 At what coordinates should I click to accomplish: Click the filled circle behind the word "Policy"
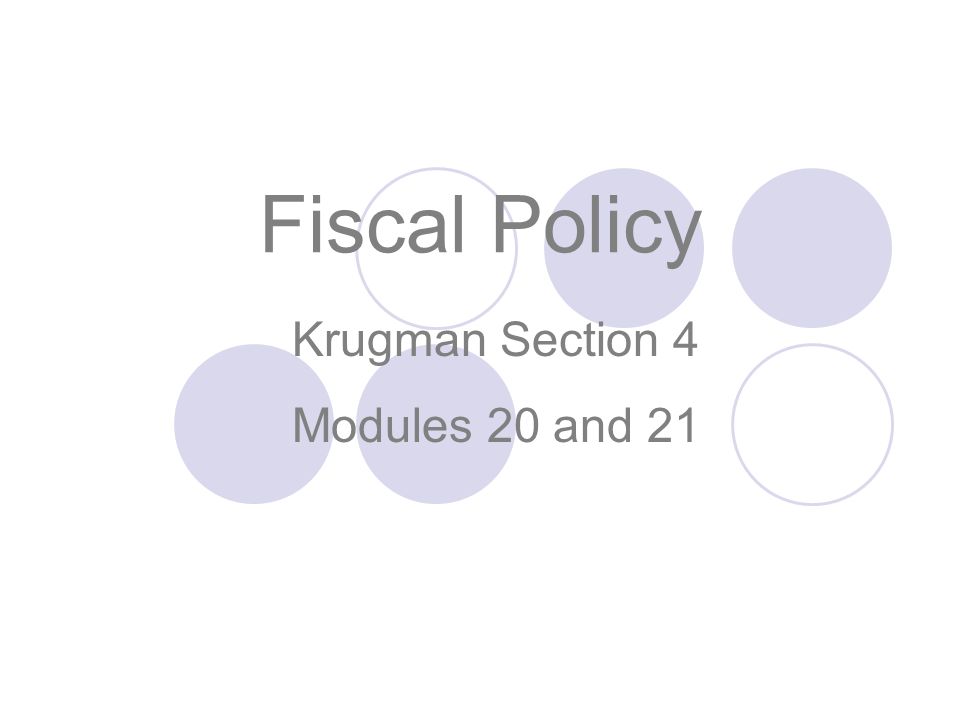click(x=624, y=248)
